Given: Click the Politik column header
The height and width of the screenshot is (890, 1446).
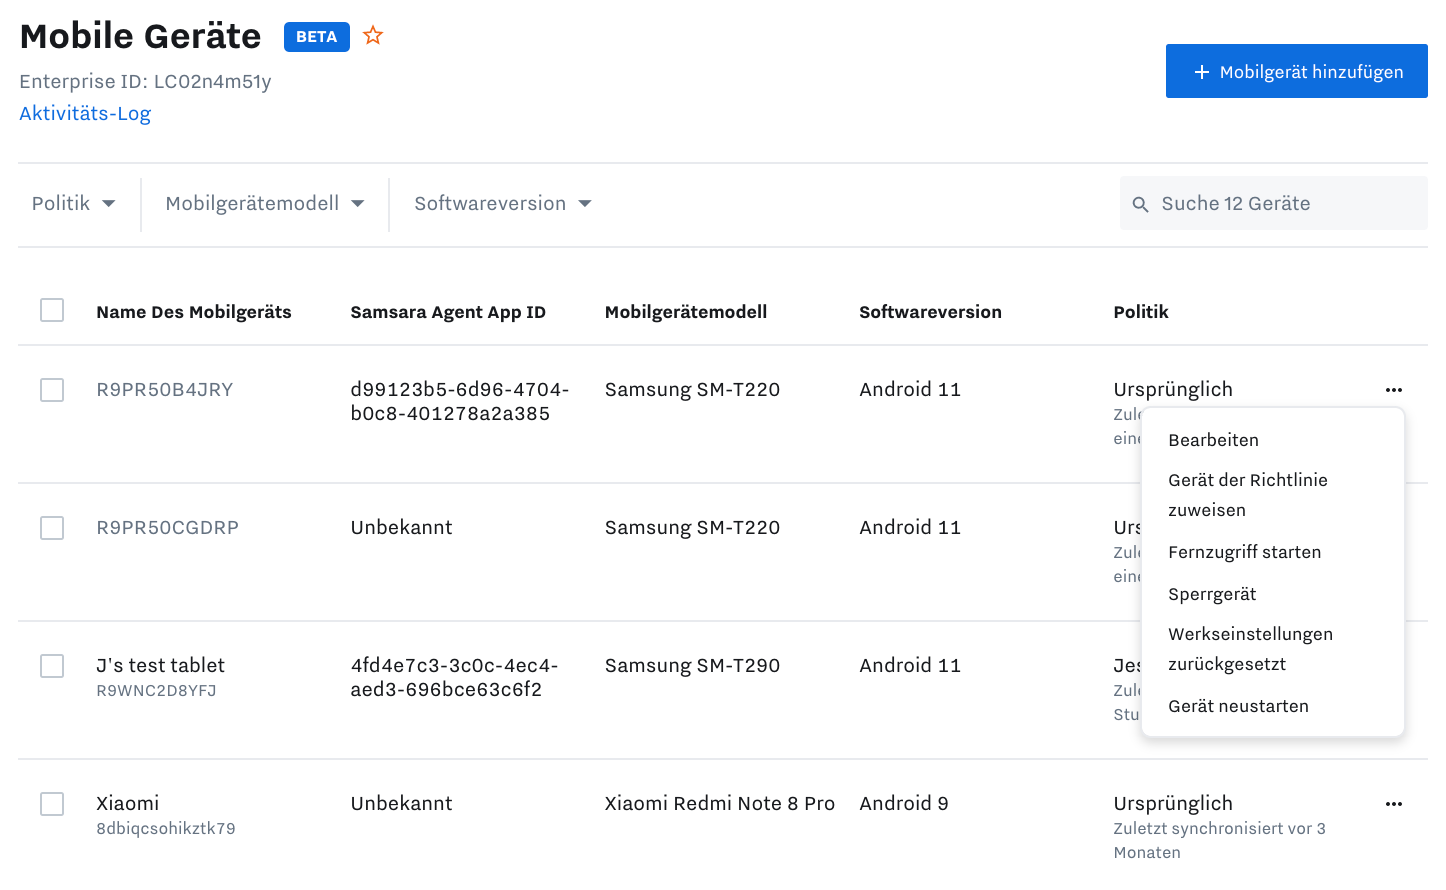Looking at the screenshot, I should coord(1141,312).
